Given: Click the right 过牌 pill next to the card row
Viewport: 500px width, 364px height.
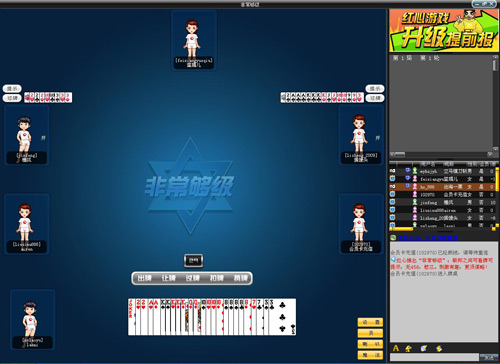Looking at the screenshot, I should click(x=375, y=98).
